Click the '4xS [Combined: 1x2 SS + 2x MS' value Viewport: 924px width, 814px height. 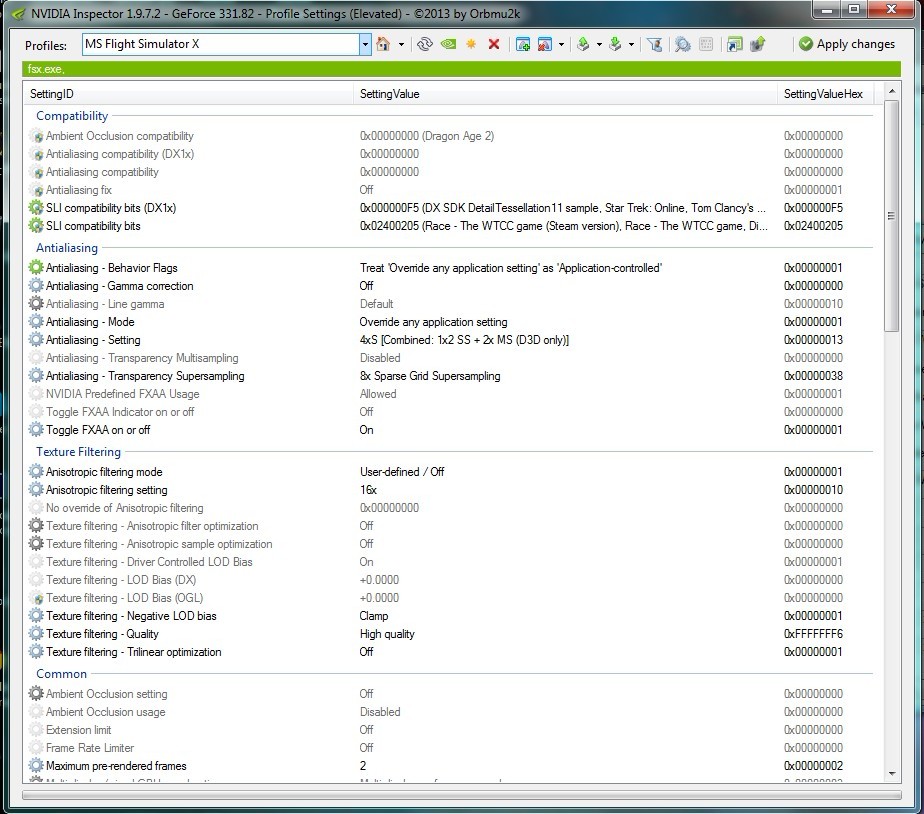click(464, 340)
